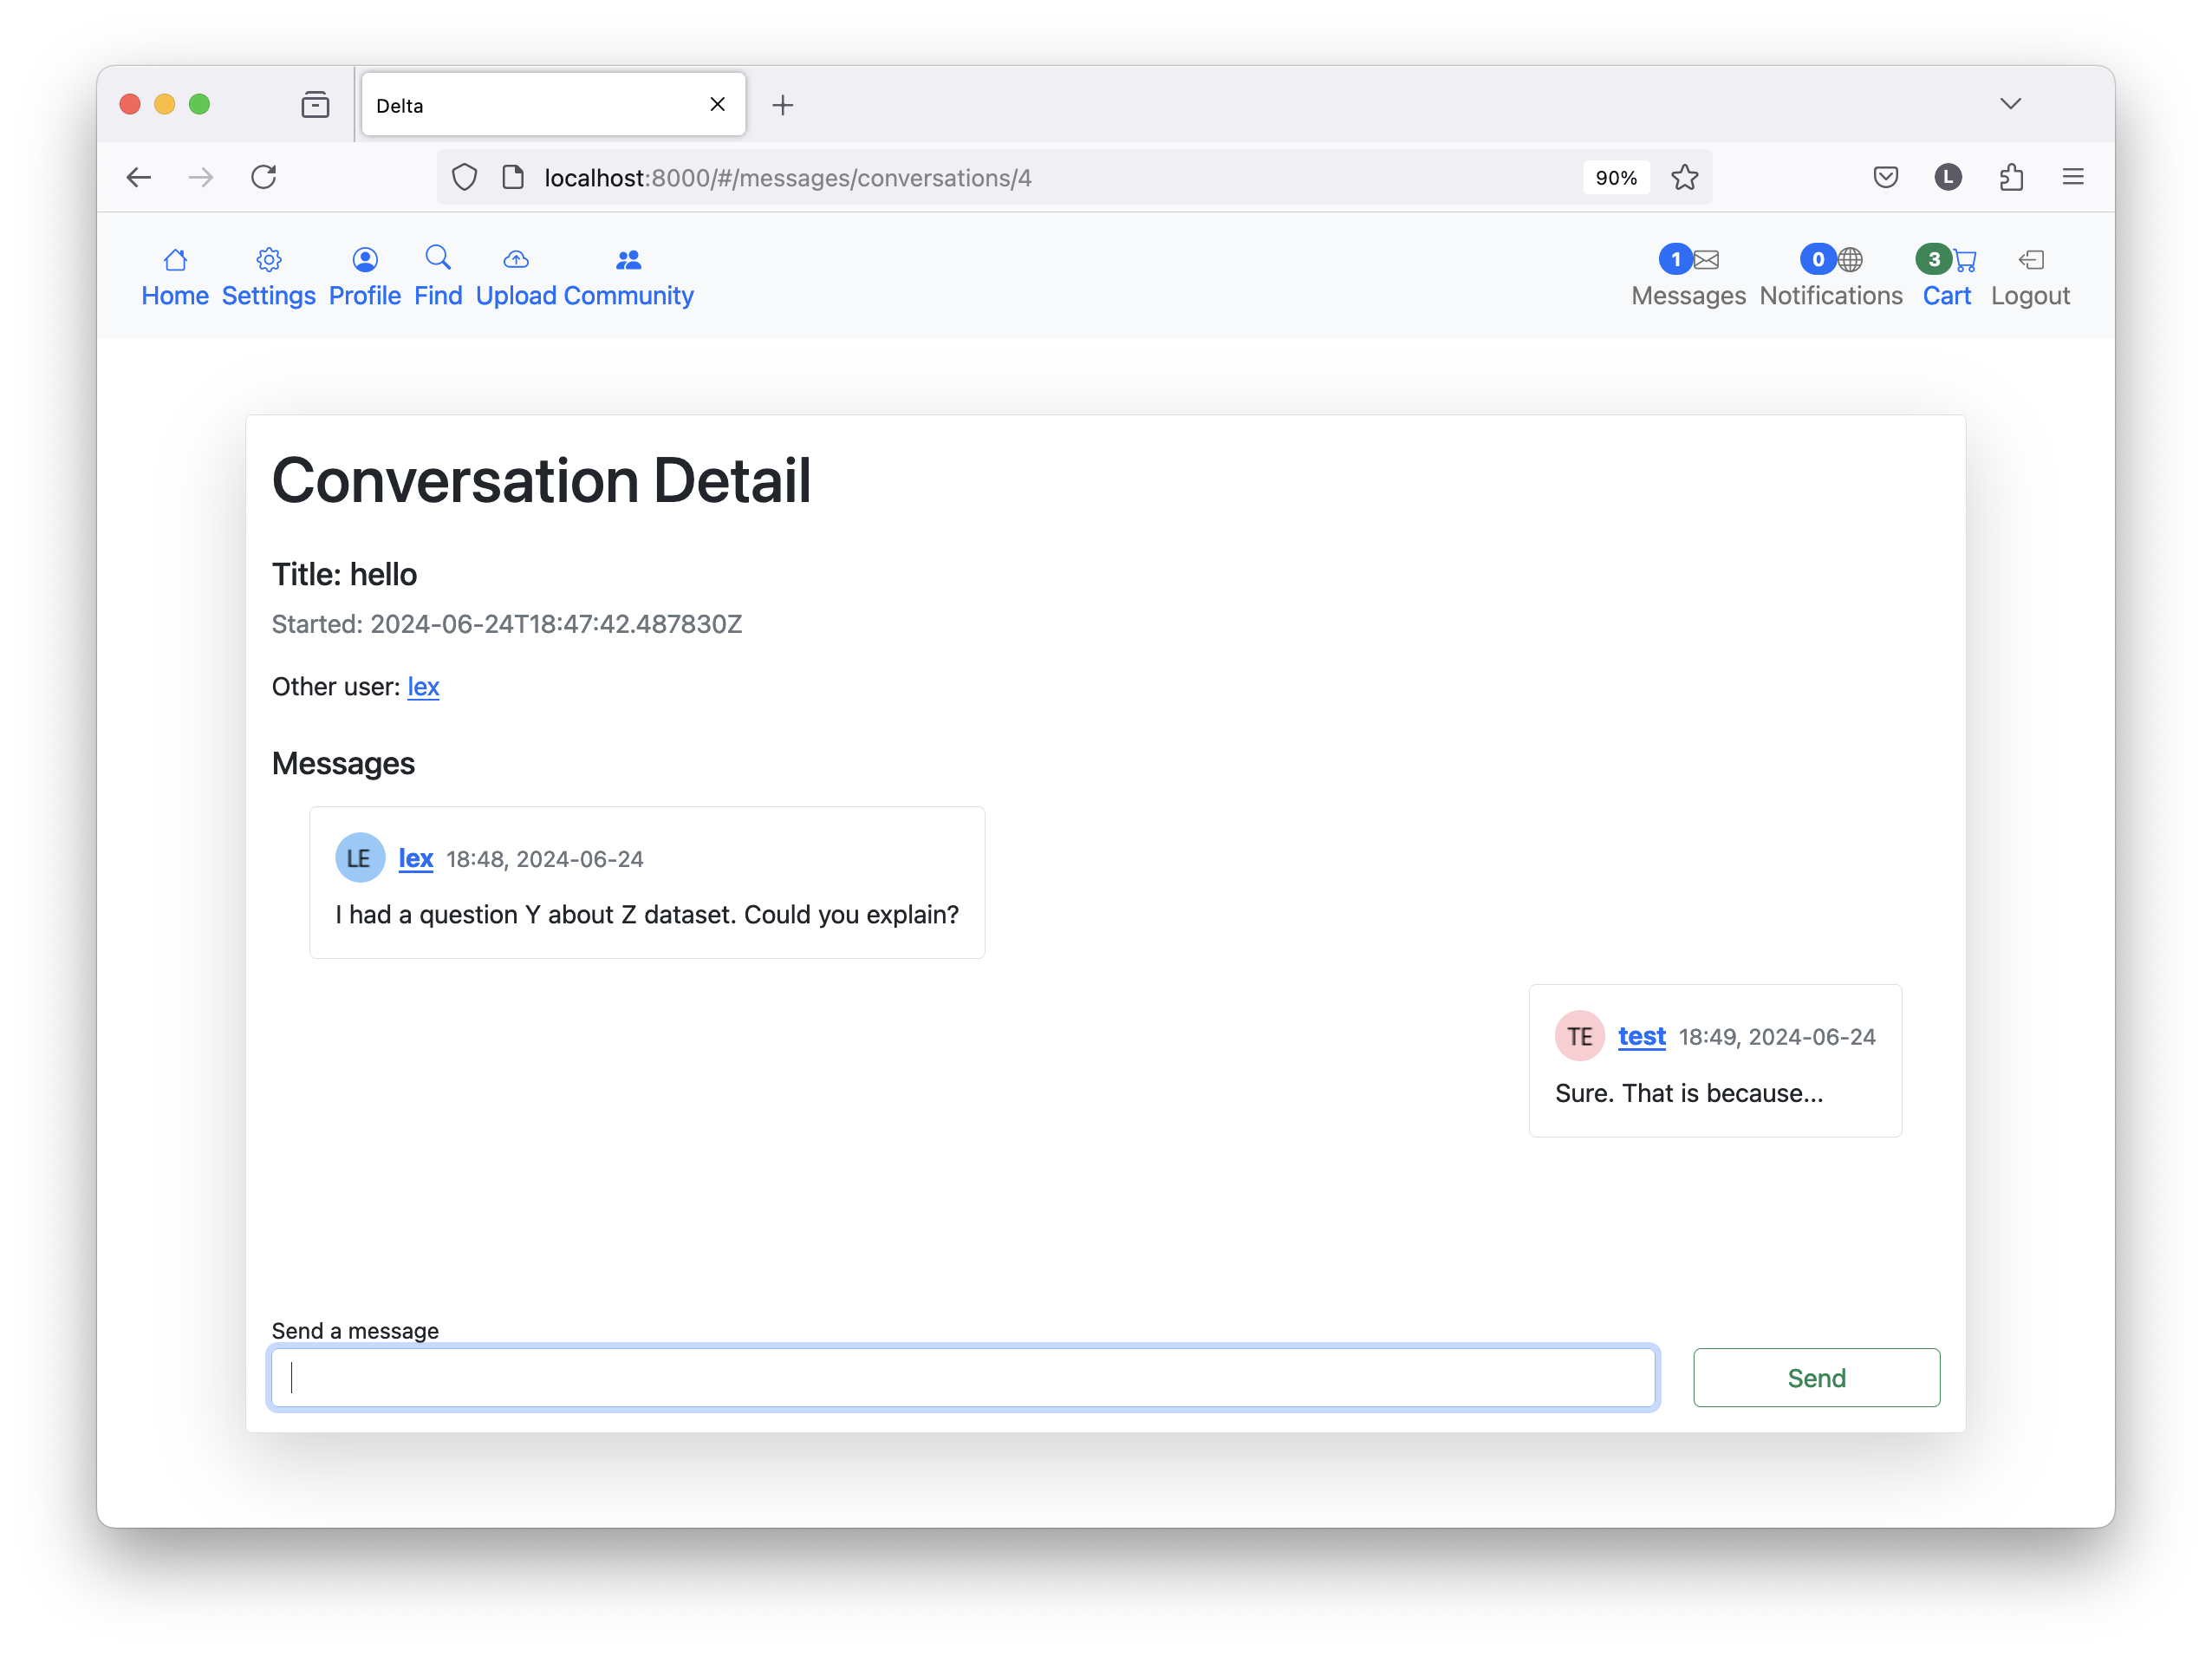
Task: Click lex's message about Z dataset
Action: 647,914
